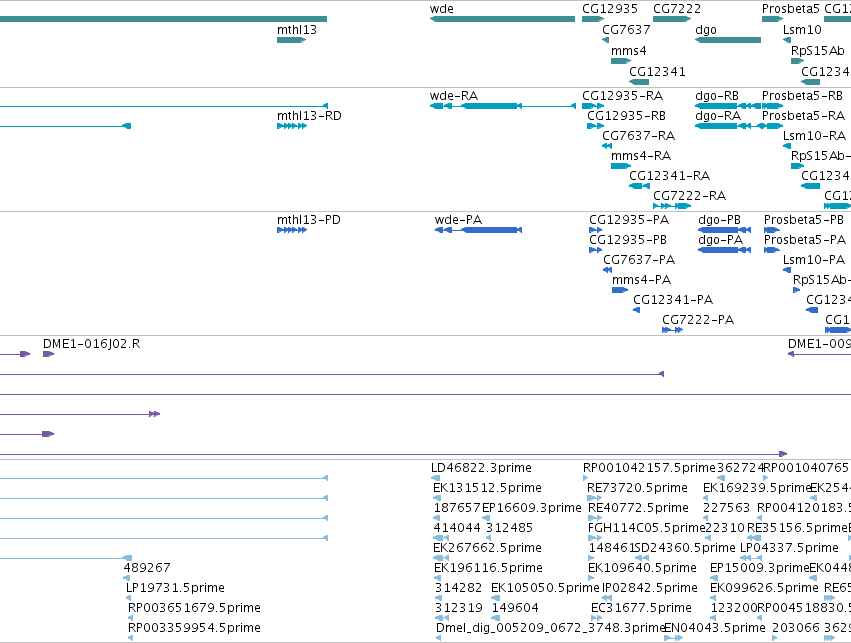This screenshot has height=643, width=851.
Task: Select the RE73720.5prime EST label
Action: coord(637,488)
